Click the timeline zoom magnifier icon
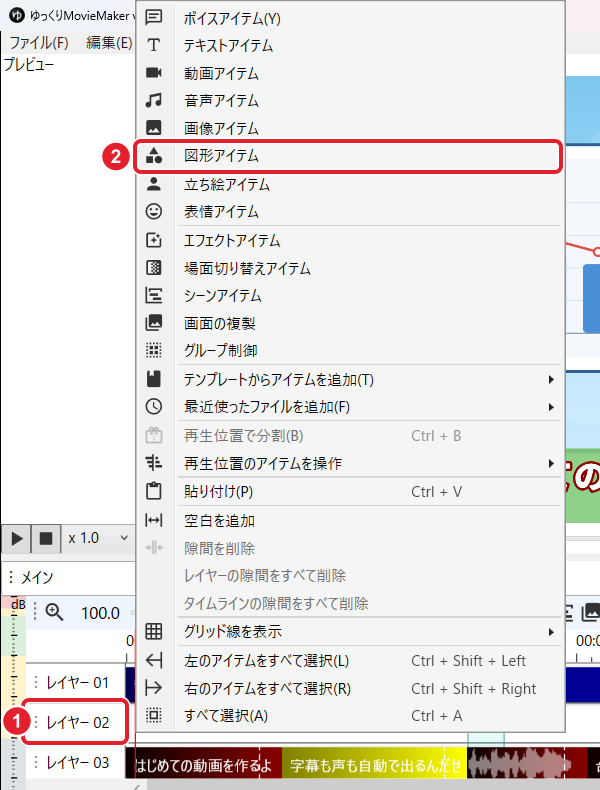This screenshot has height=790, width=600. click(54, 613)
